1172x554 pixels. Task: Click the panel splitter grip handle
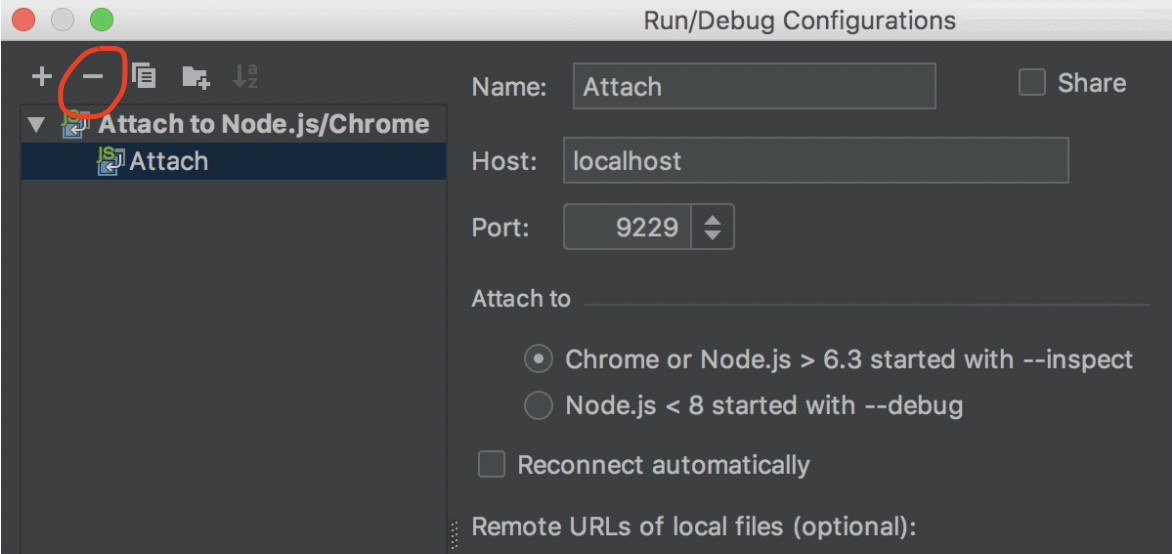[x=454, y=535]
